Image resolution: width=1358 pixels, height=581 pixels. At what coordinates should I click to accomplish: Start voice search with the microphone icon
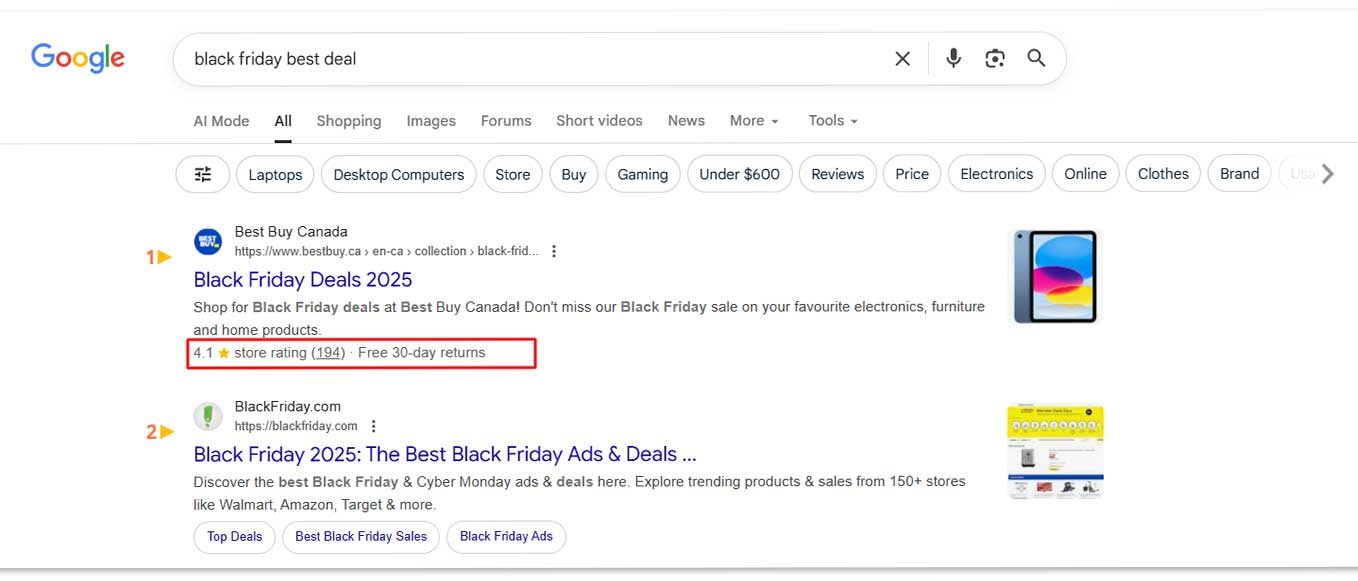pyautogui.click(x=953, y=59)
